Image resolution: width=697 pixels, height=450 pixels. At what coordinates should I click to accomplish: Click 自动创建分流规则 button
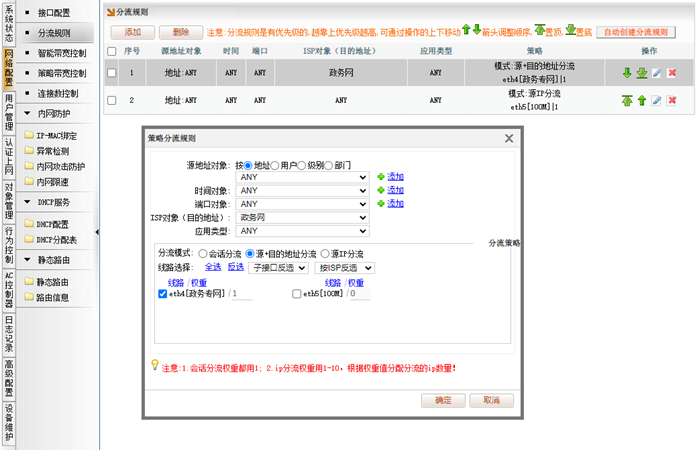(x=636, y=32)
